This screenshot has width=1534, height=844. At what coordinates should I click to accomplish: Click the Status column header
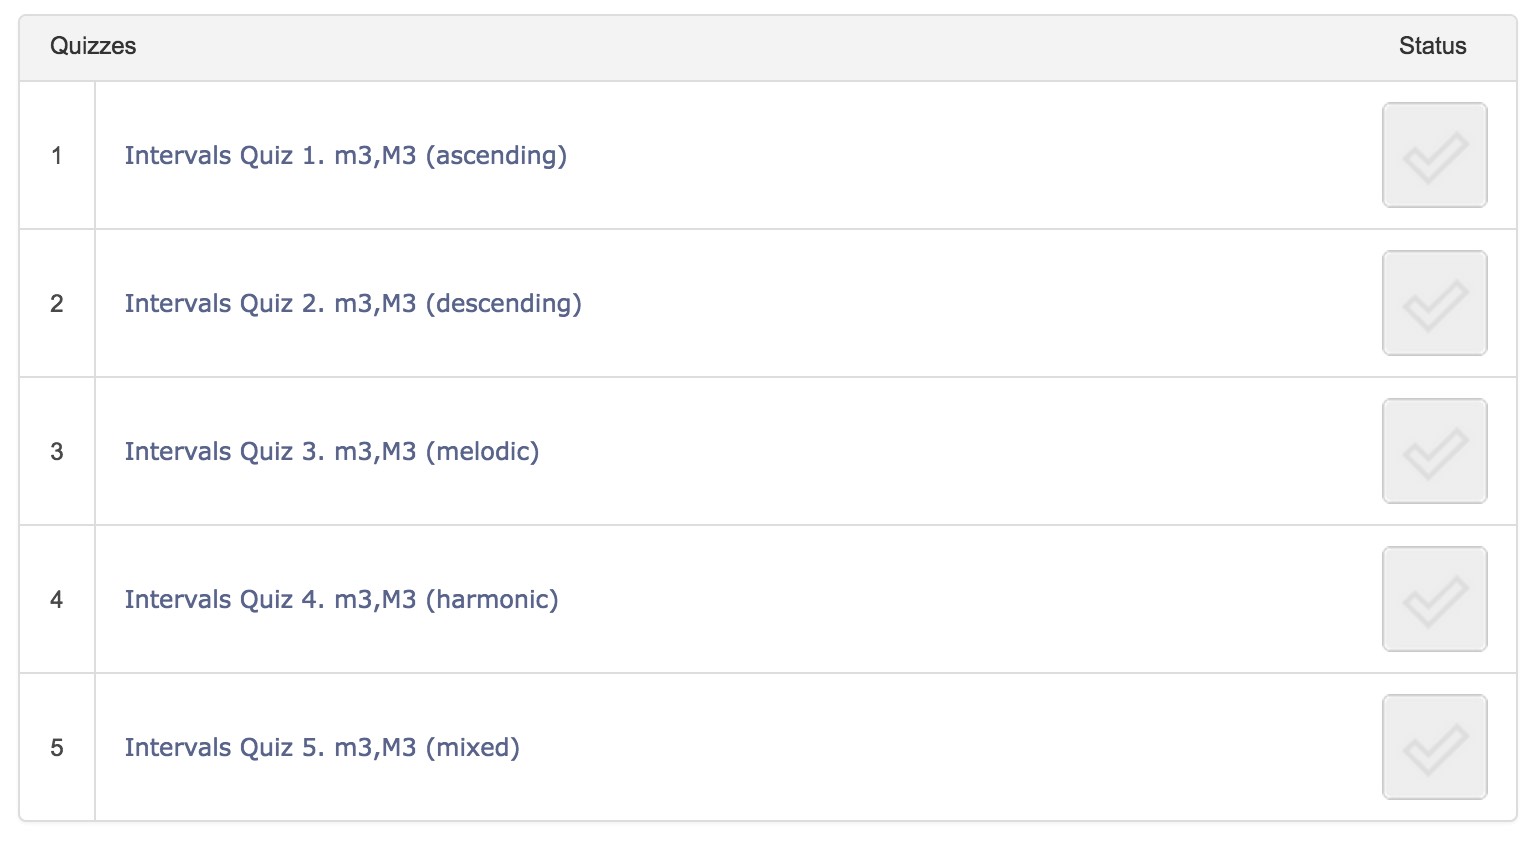tap(1432, 46)
